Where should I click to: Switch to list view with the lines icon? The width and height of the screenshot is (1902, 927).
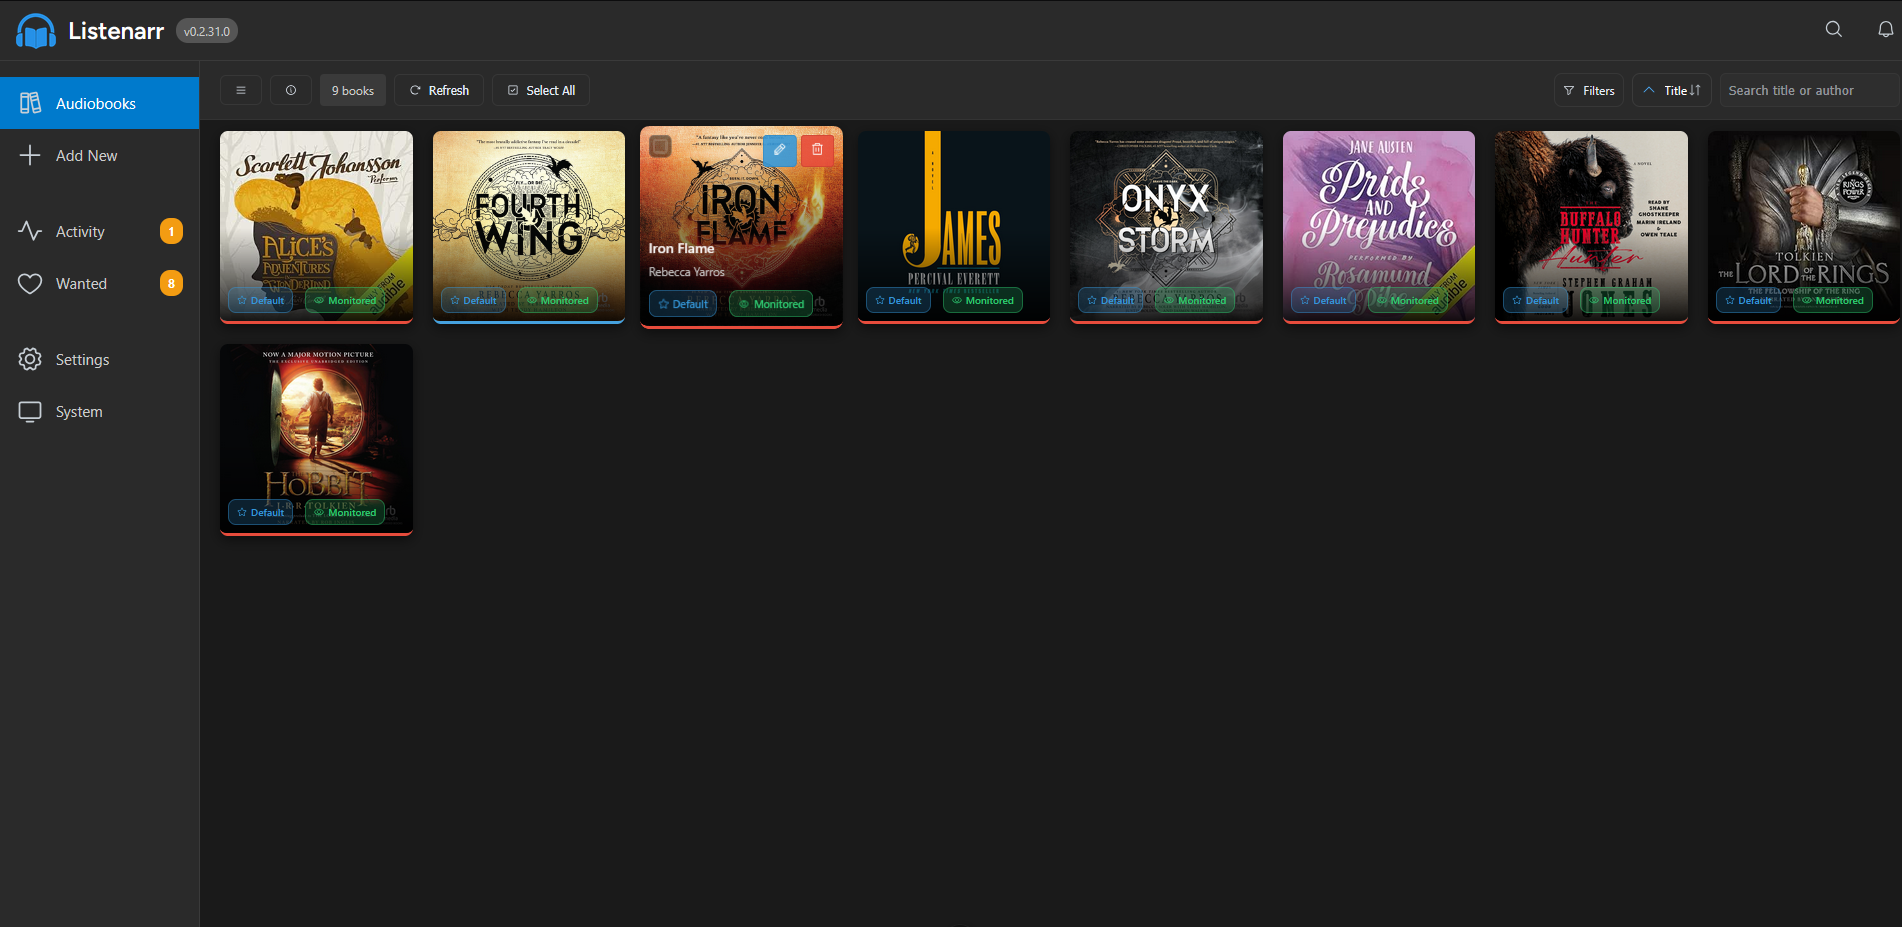point(241,90)
